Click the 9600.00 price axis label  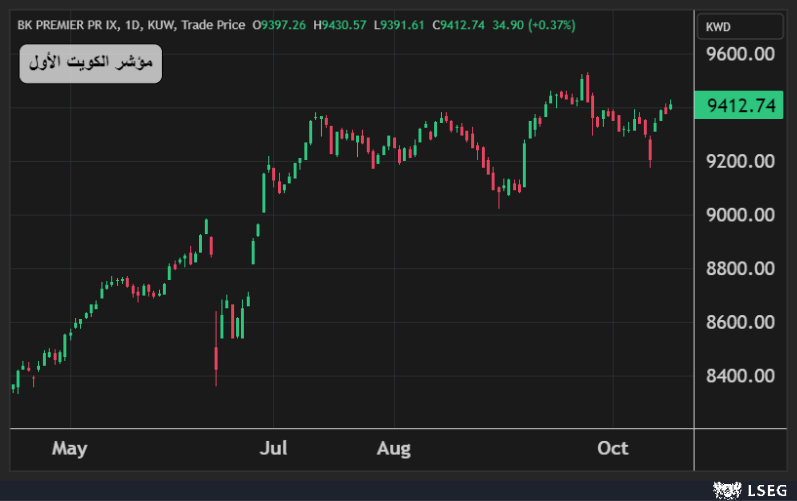pyautogui.click(x=741, y=54)
